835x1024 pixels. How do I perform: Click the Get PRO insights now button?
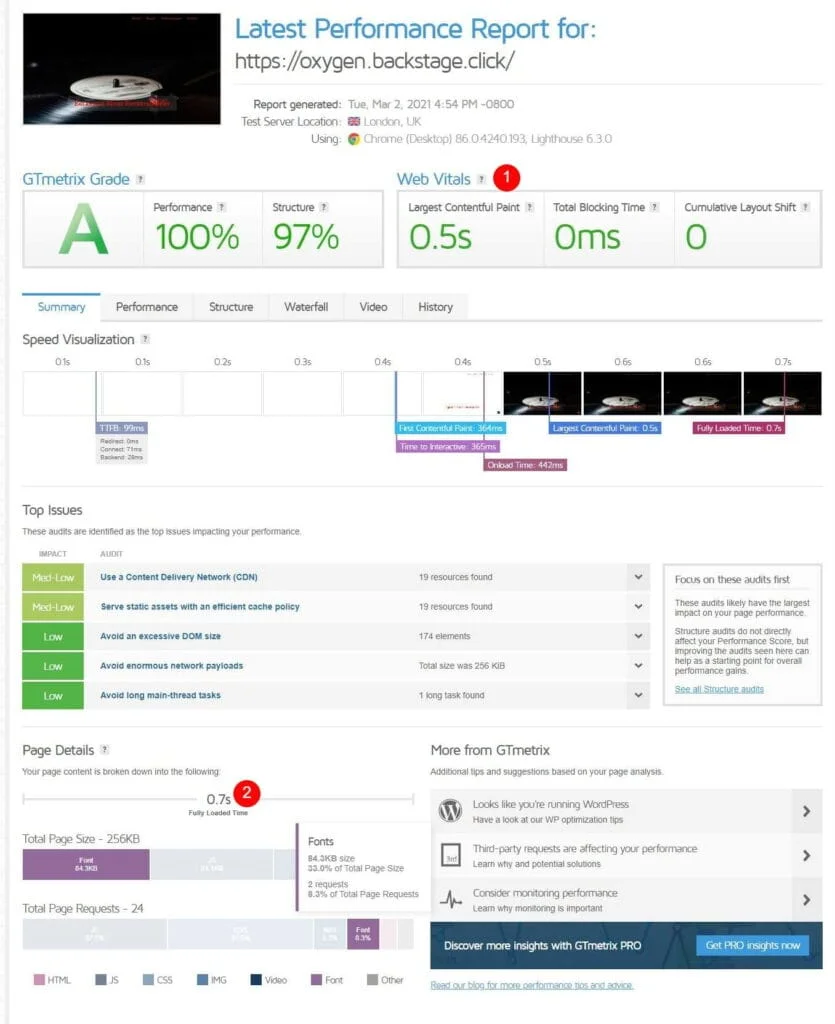click(x=752, y=945)
